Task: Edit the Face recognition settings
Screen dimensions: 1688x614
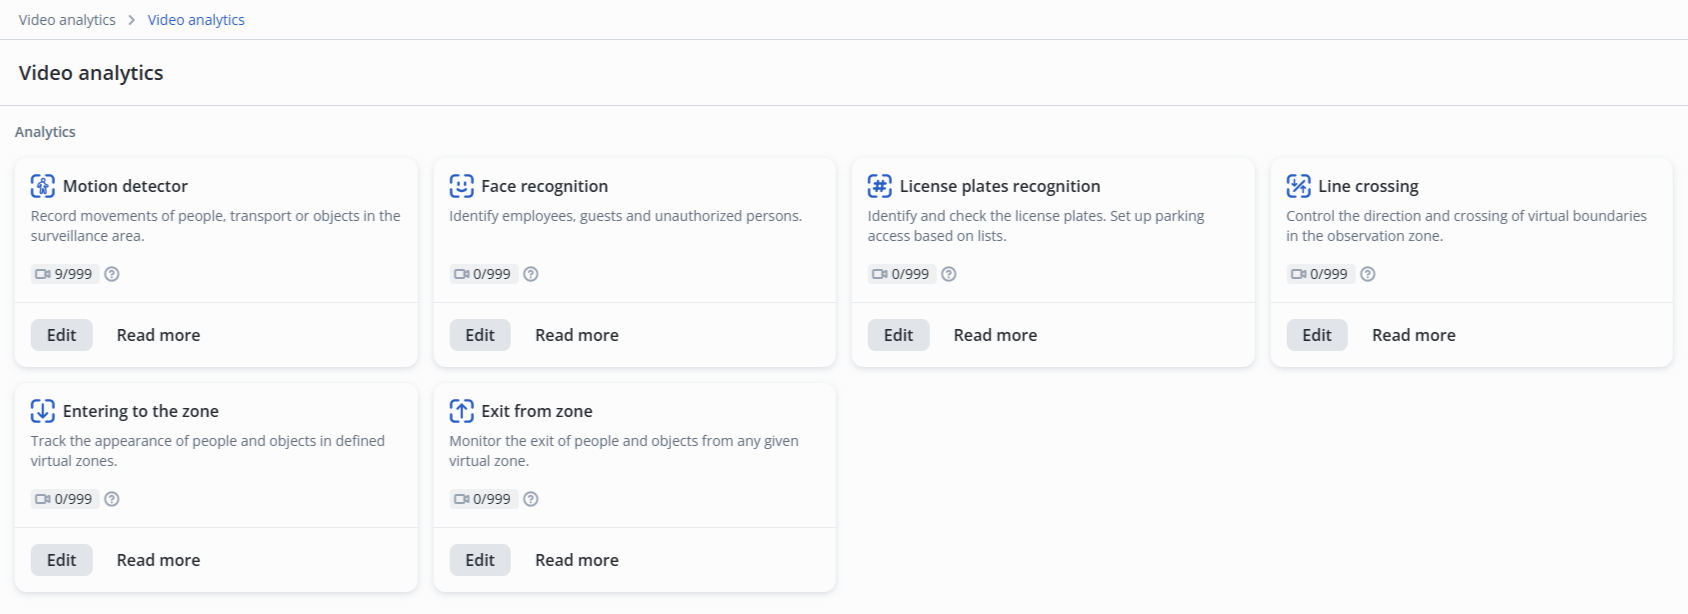Action: (x=480, y=335)
